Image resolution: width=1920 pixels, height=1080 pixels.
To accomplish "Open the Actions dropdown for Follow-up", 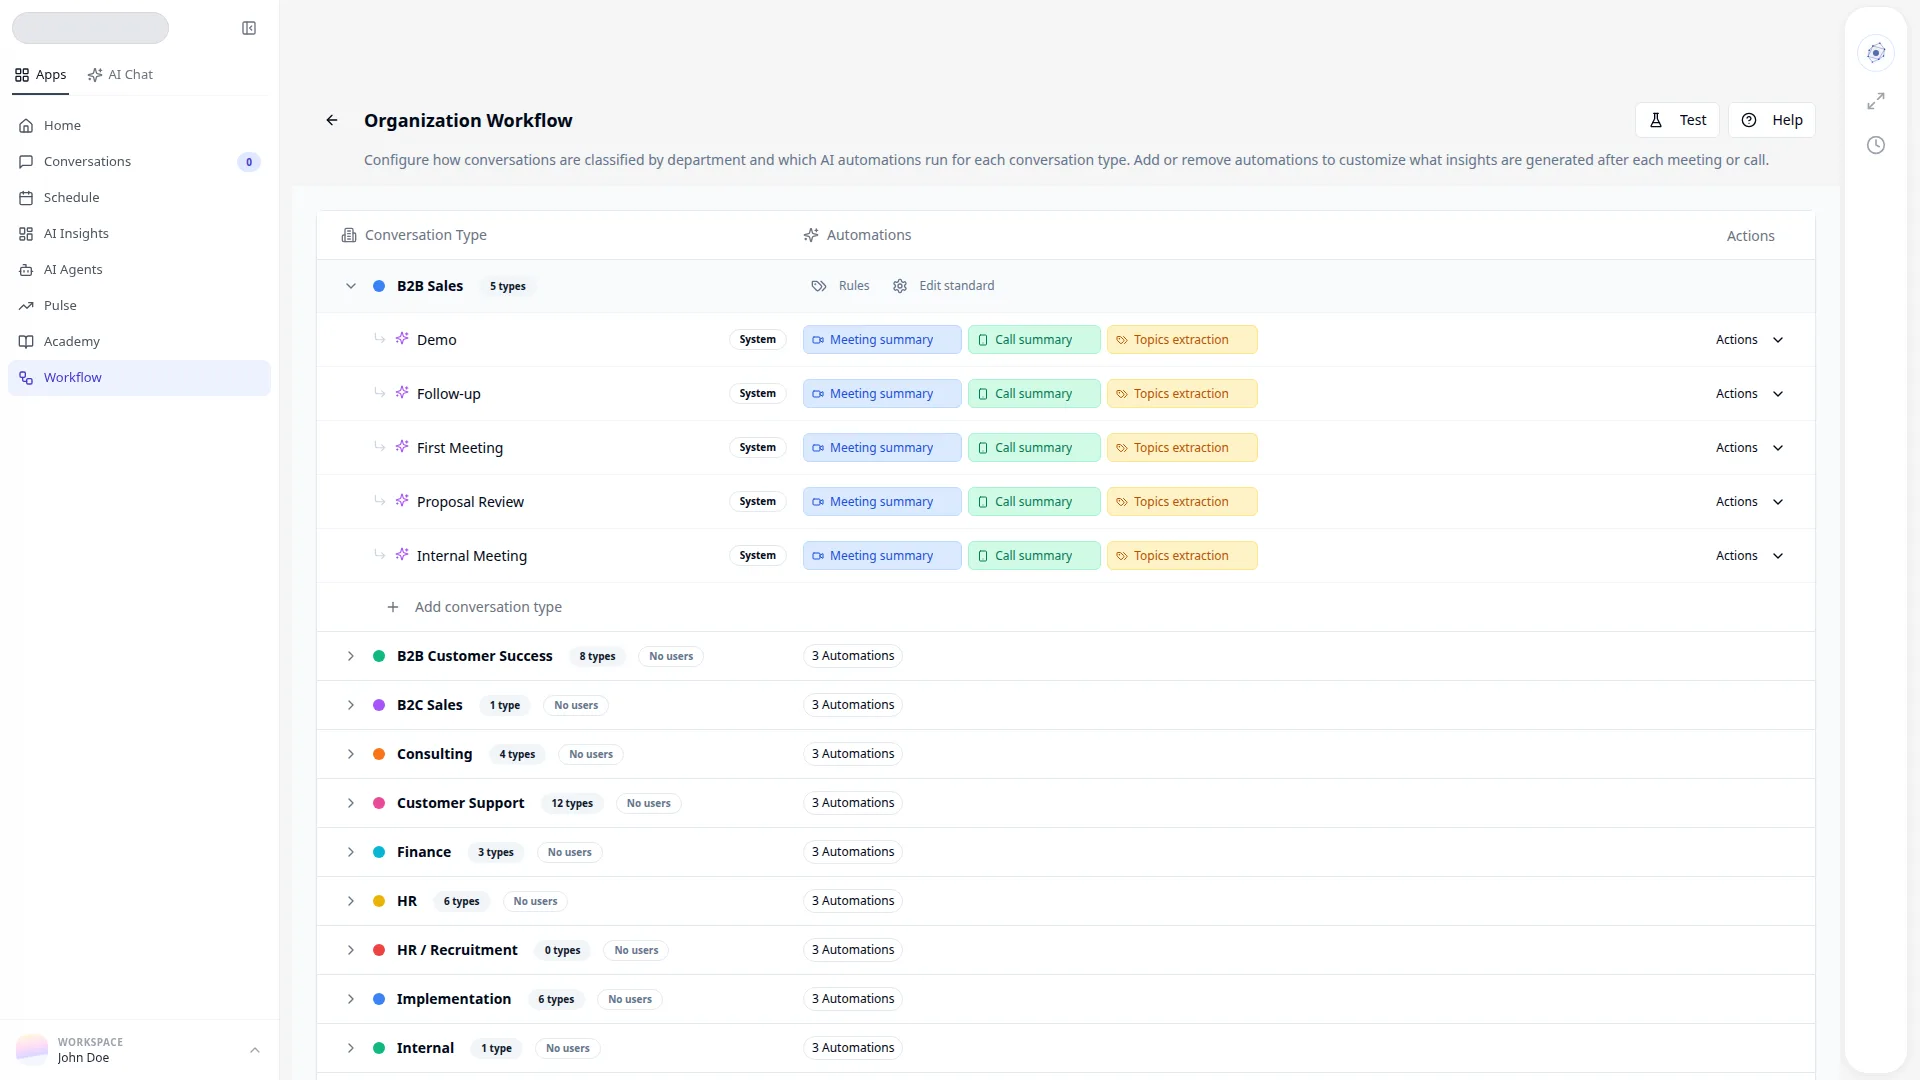I will [x=1750, y=394].
